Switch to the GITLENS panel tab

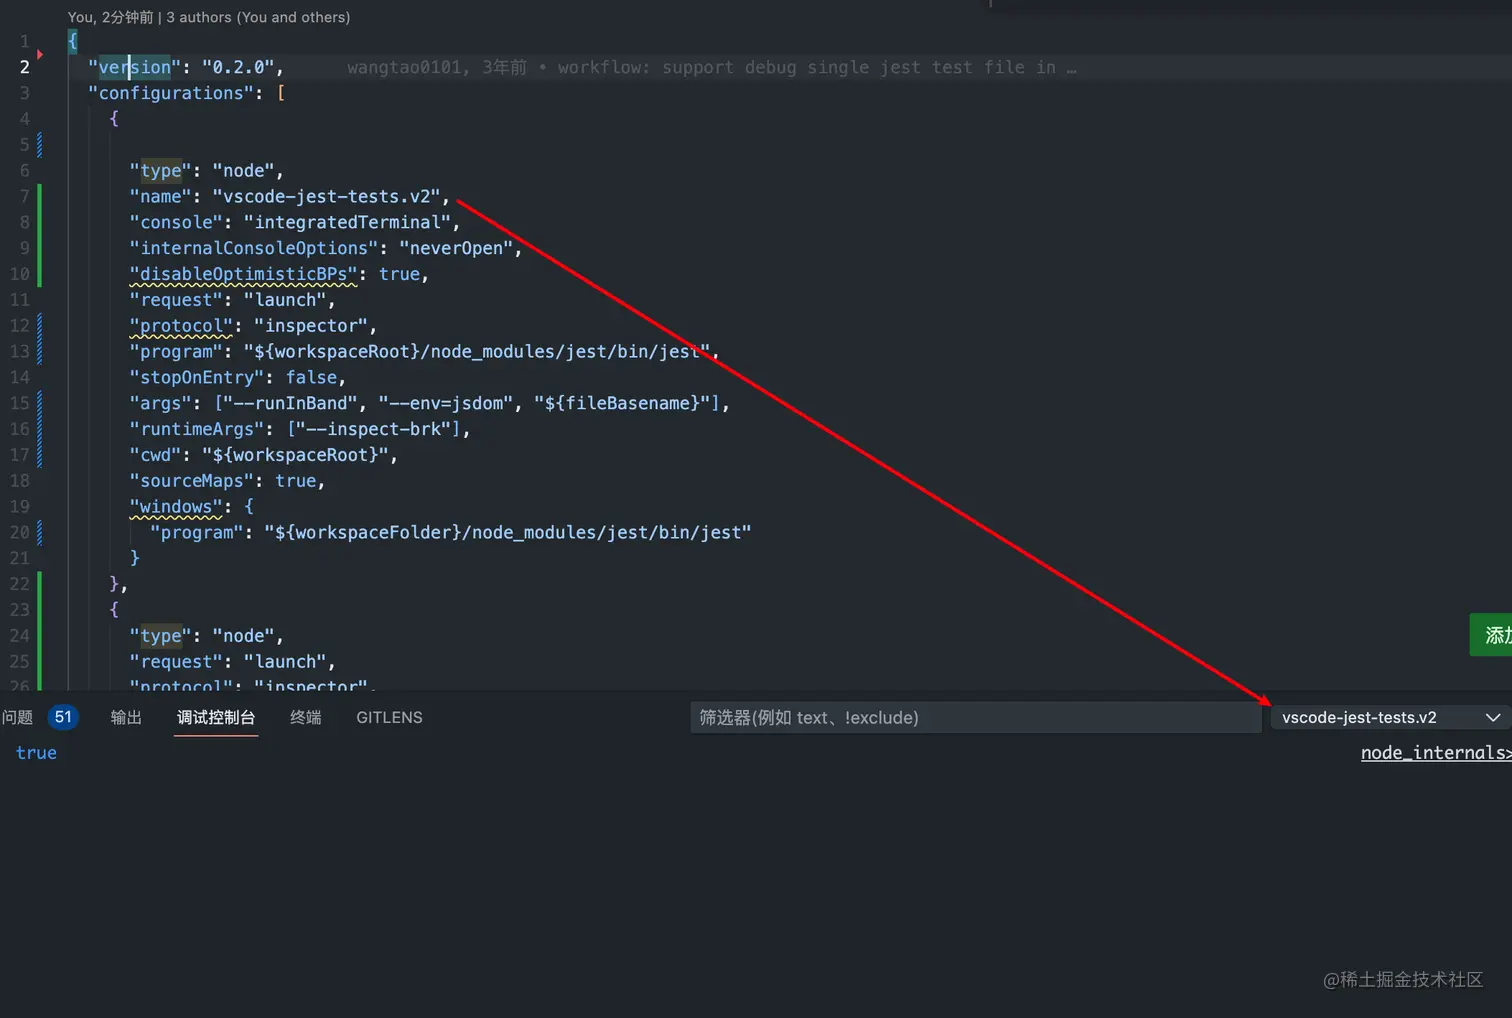tap(389, 717)
